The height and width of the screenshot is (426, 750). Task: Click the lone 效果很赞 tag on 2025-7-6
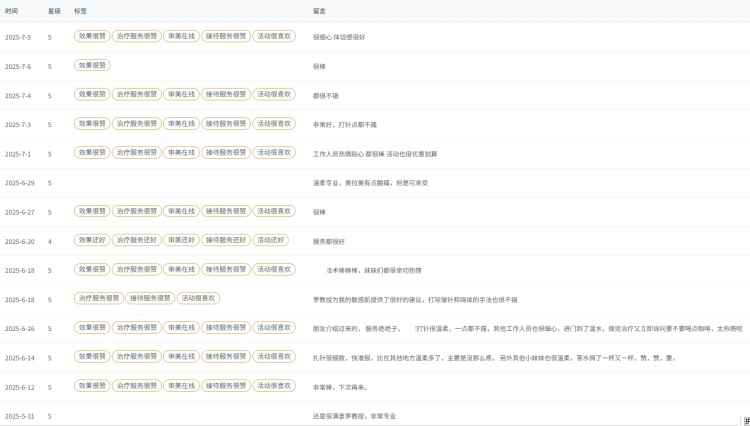coord(92,65)
